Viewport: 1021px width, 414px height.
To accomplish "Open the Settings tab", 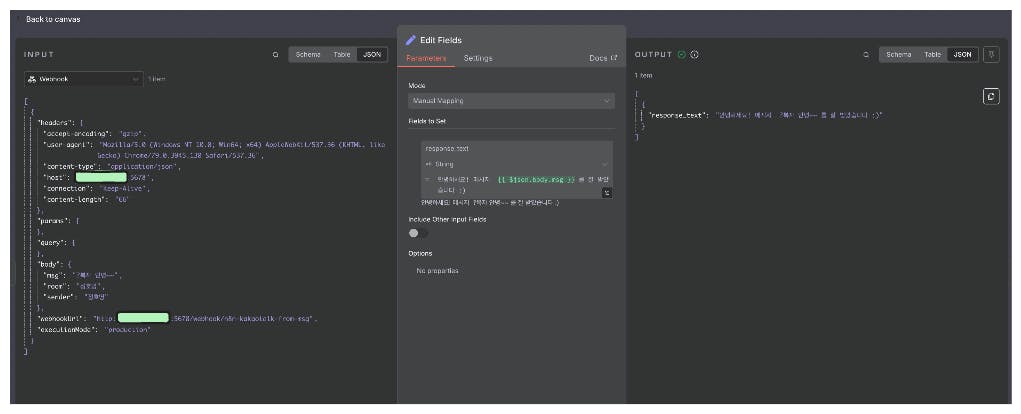I will coord(478,59).
